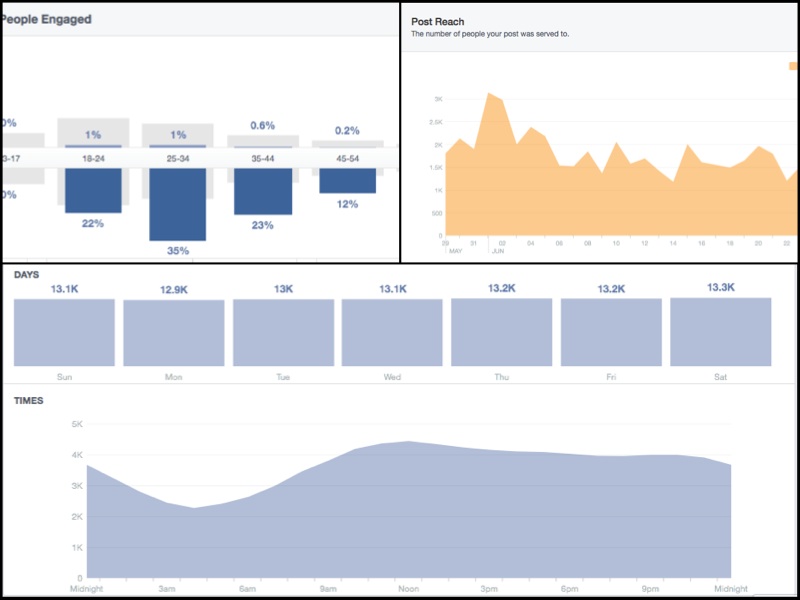Select the Monday bar showing 12.9K
The width and height of the screenshot is (800, 600).
pos(173,333)
